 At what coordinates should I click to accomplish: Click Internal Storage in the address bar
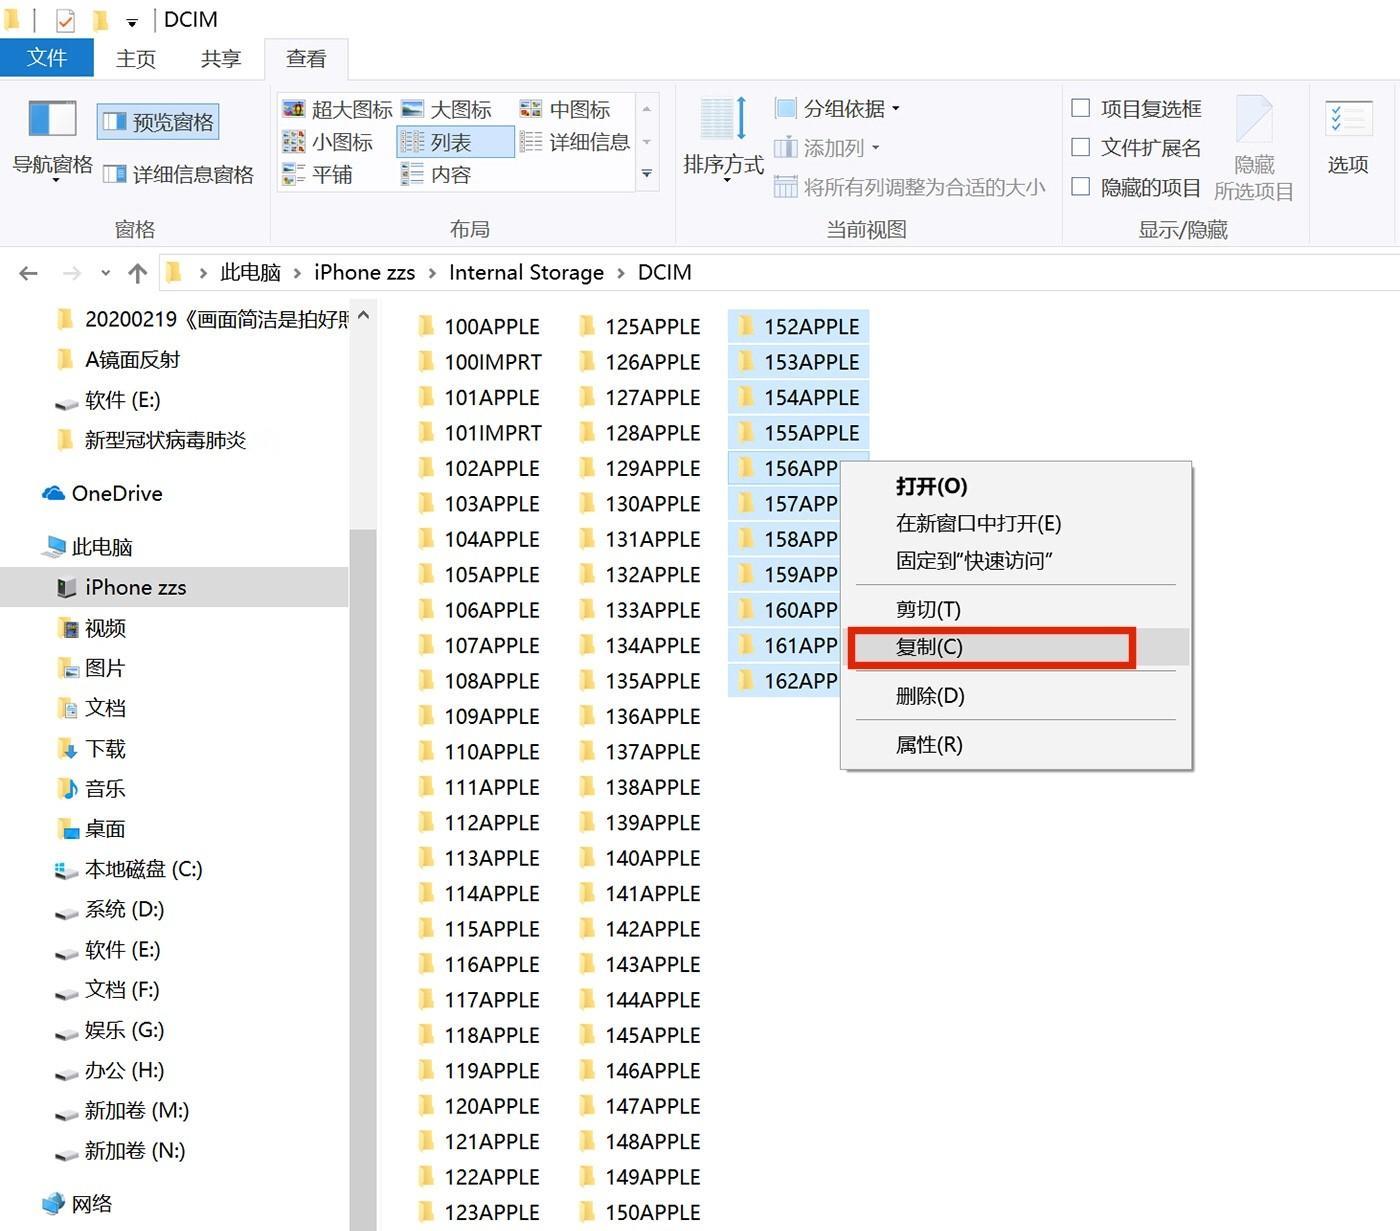(x=526, y=272)
